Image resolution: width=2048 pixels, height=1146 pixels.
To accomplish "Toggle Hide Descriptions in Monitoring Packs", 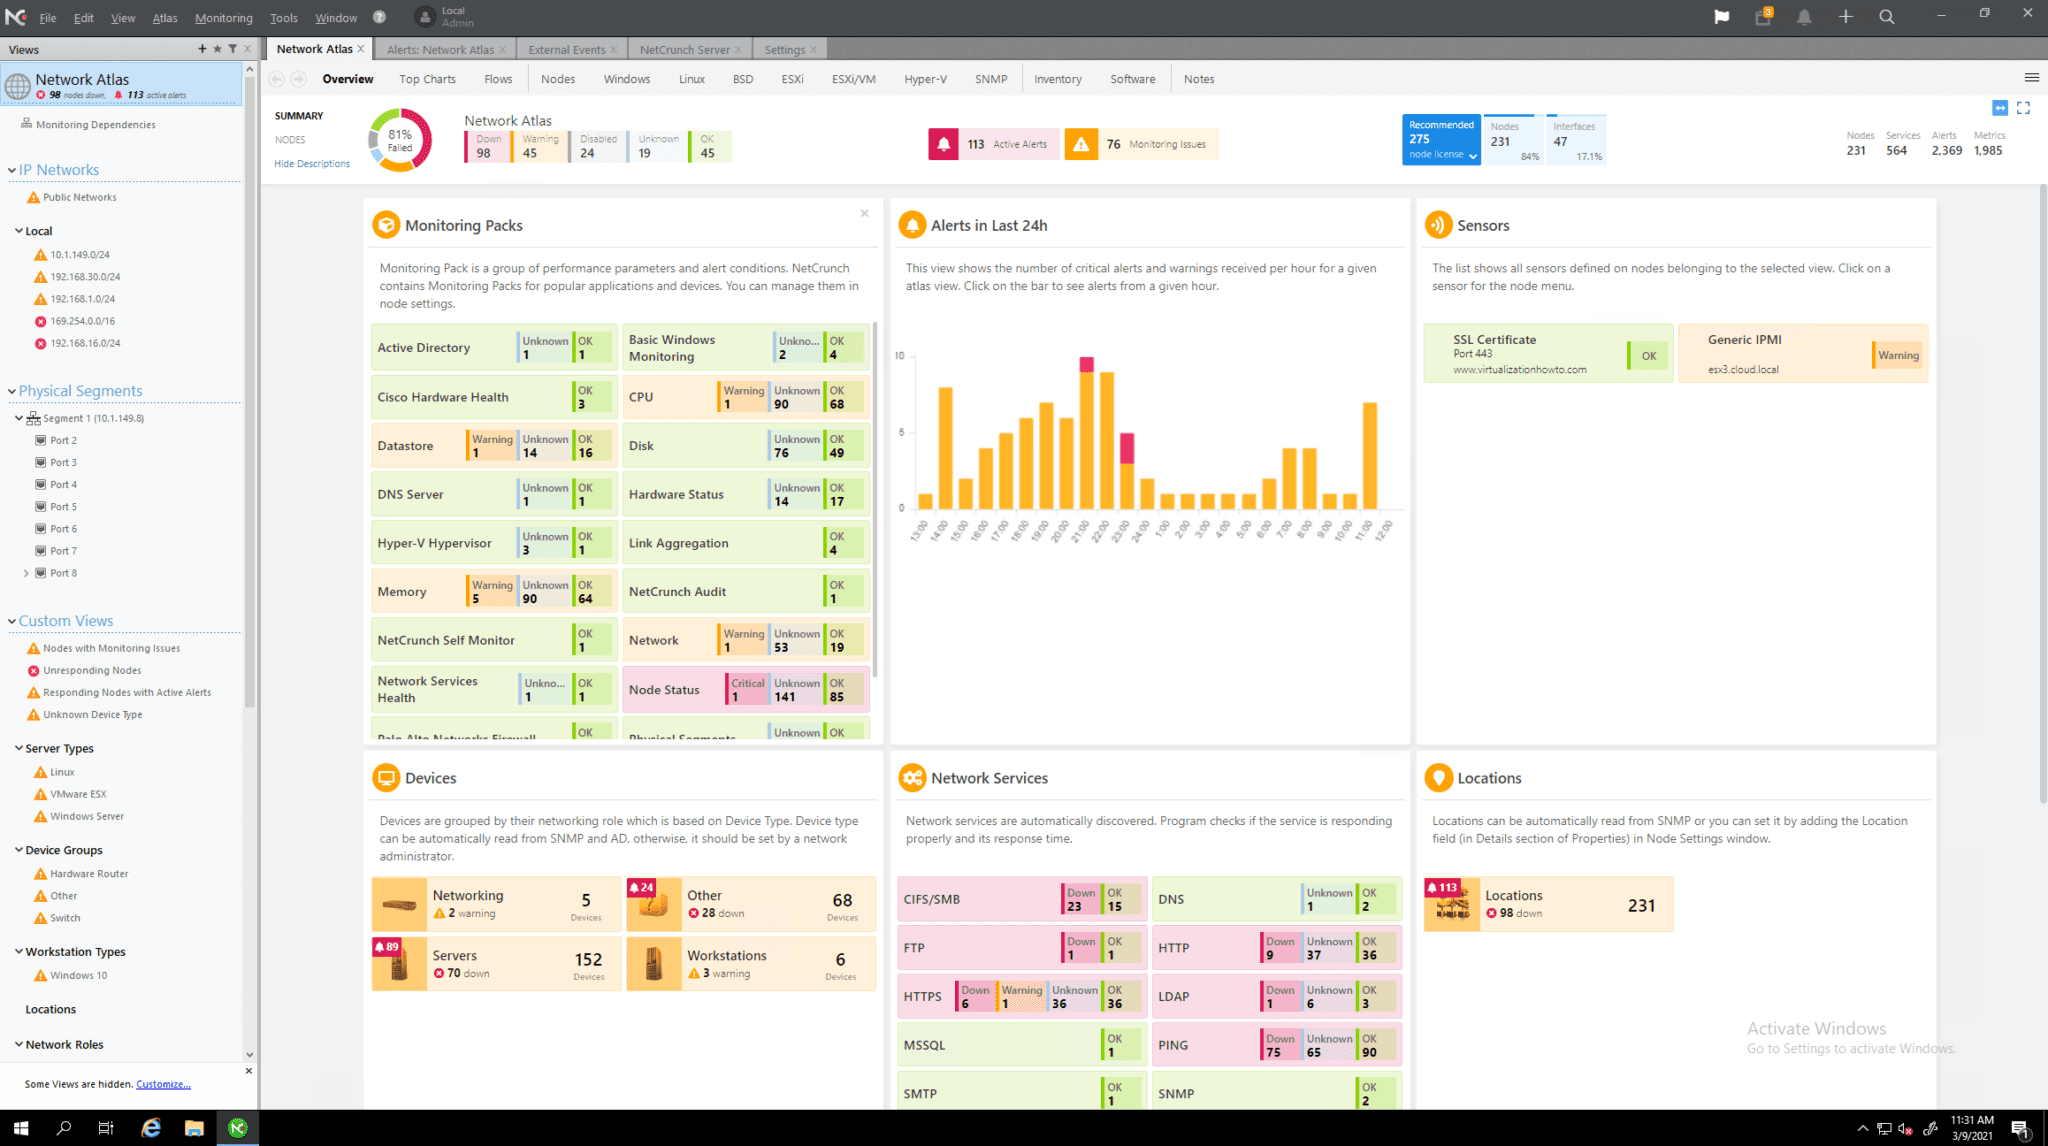I will coord(311,163).
